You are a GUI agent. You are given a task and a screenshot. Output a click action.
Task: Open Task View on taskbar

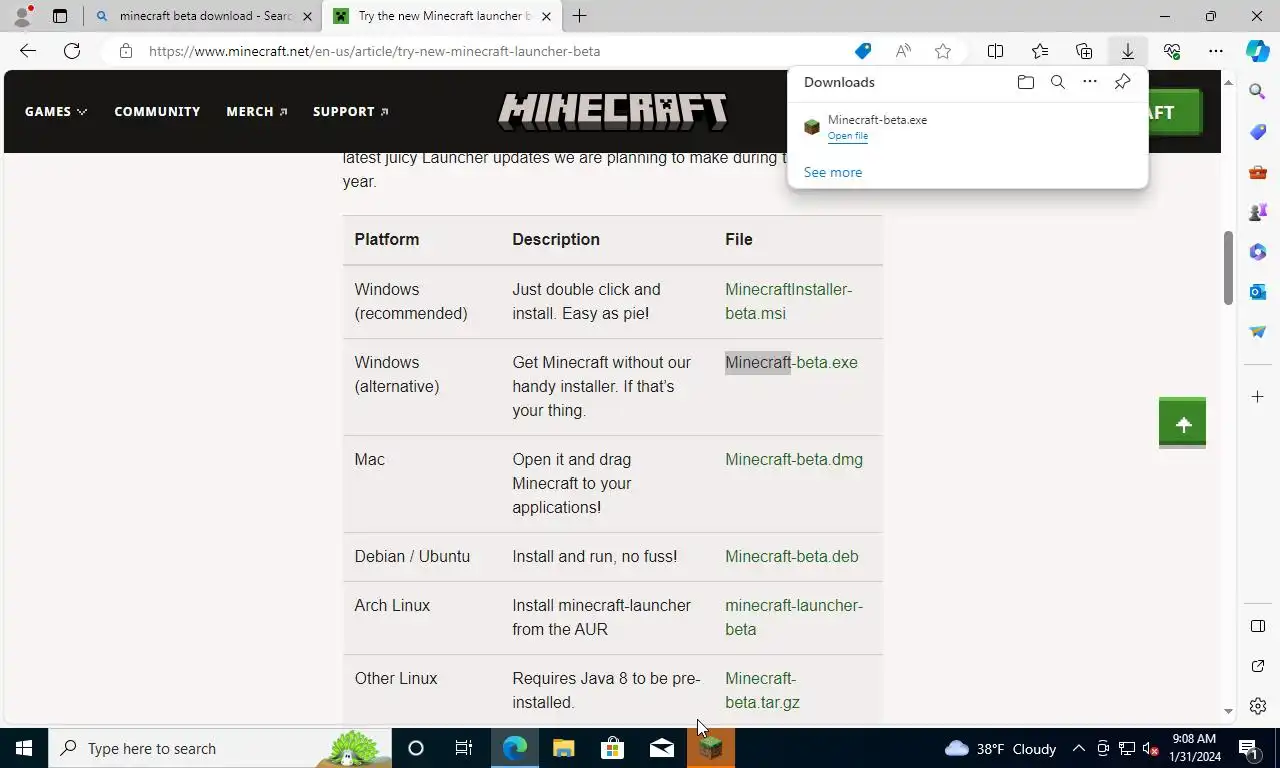coord(464,748)
